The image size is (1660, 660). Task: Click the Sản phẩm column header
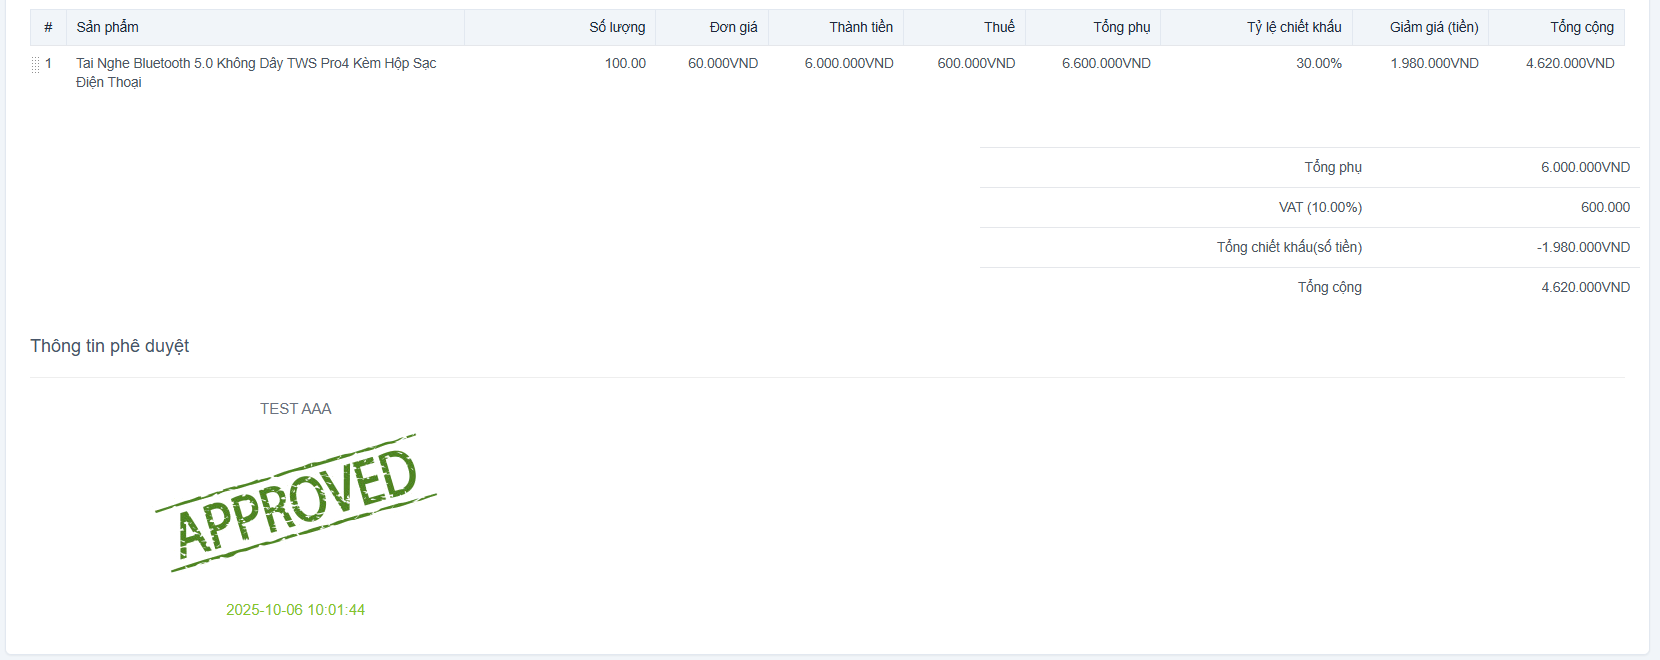[108, 27]
